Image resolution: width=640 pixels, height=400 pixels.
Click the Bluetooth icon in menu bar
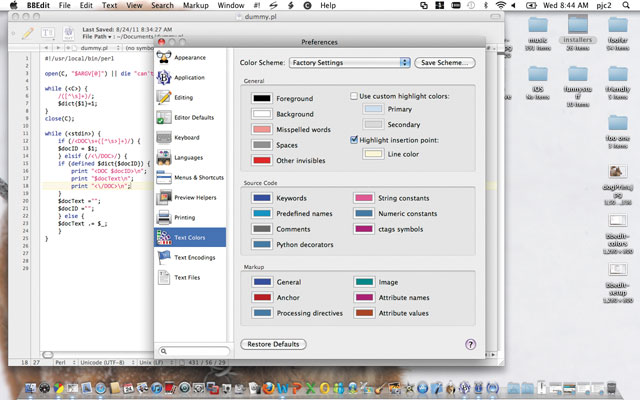click(x=486, y=5)
